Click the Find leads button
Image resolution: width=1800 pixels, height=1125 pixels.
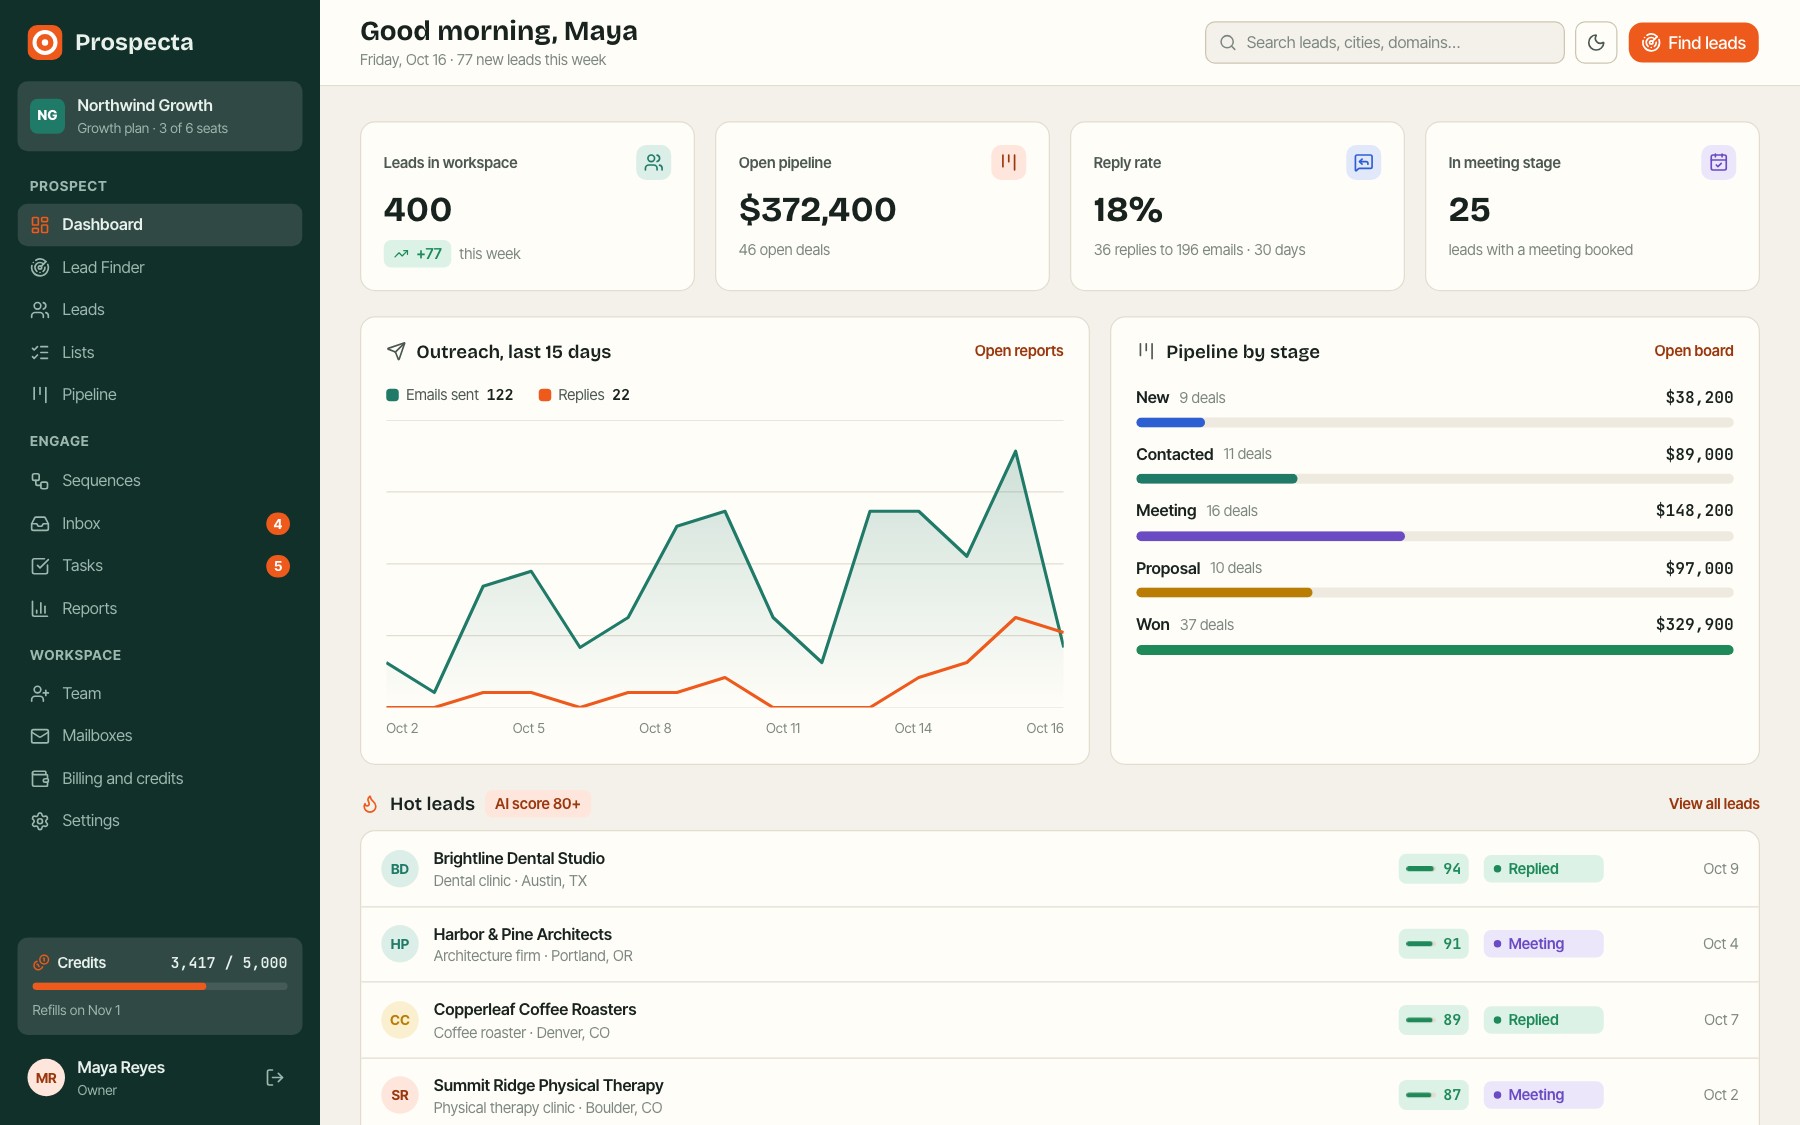[x=1693, y=43]
